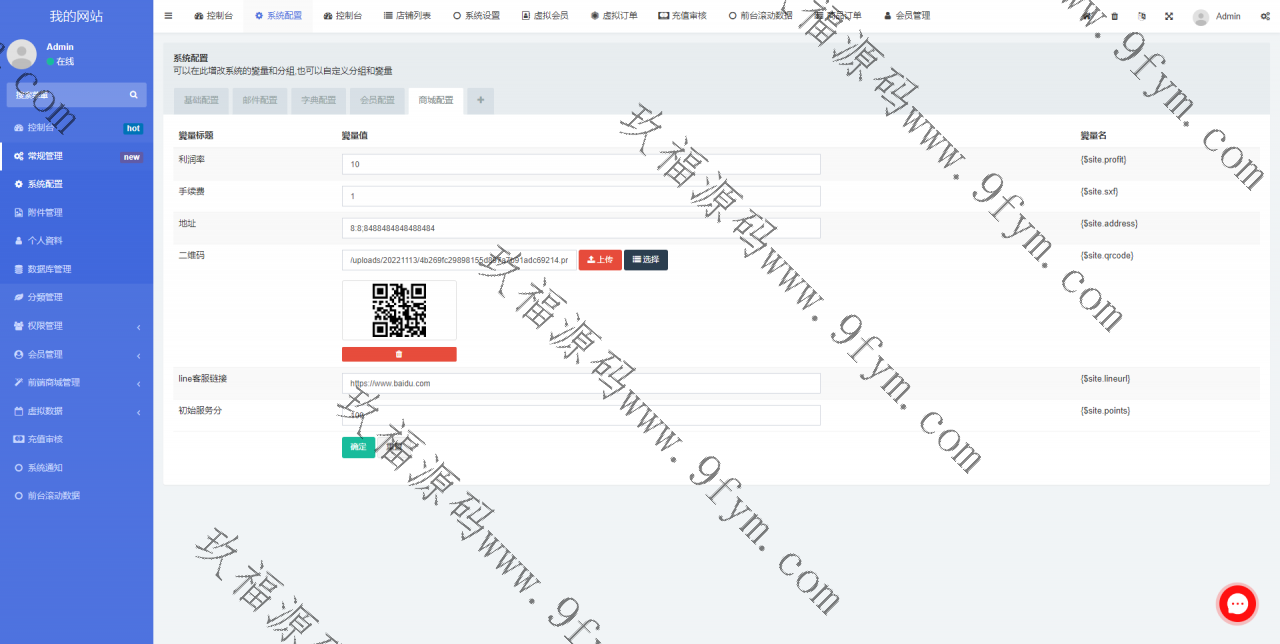Switch to the 基础配置 tab
Screen dimensions: 1280x644
click(201, 100)
